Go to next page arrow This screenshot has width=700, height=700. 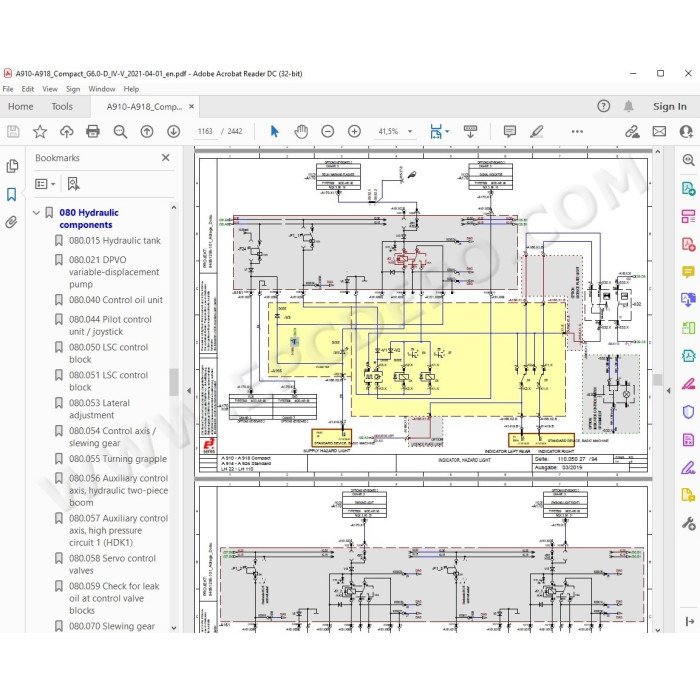point(174,131)
